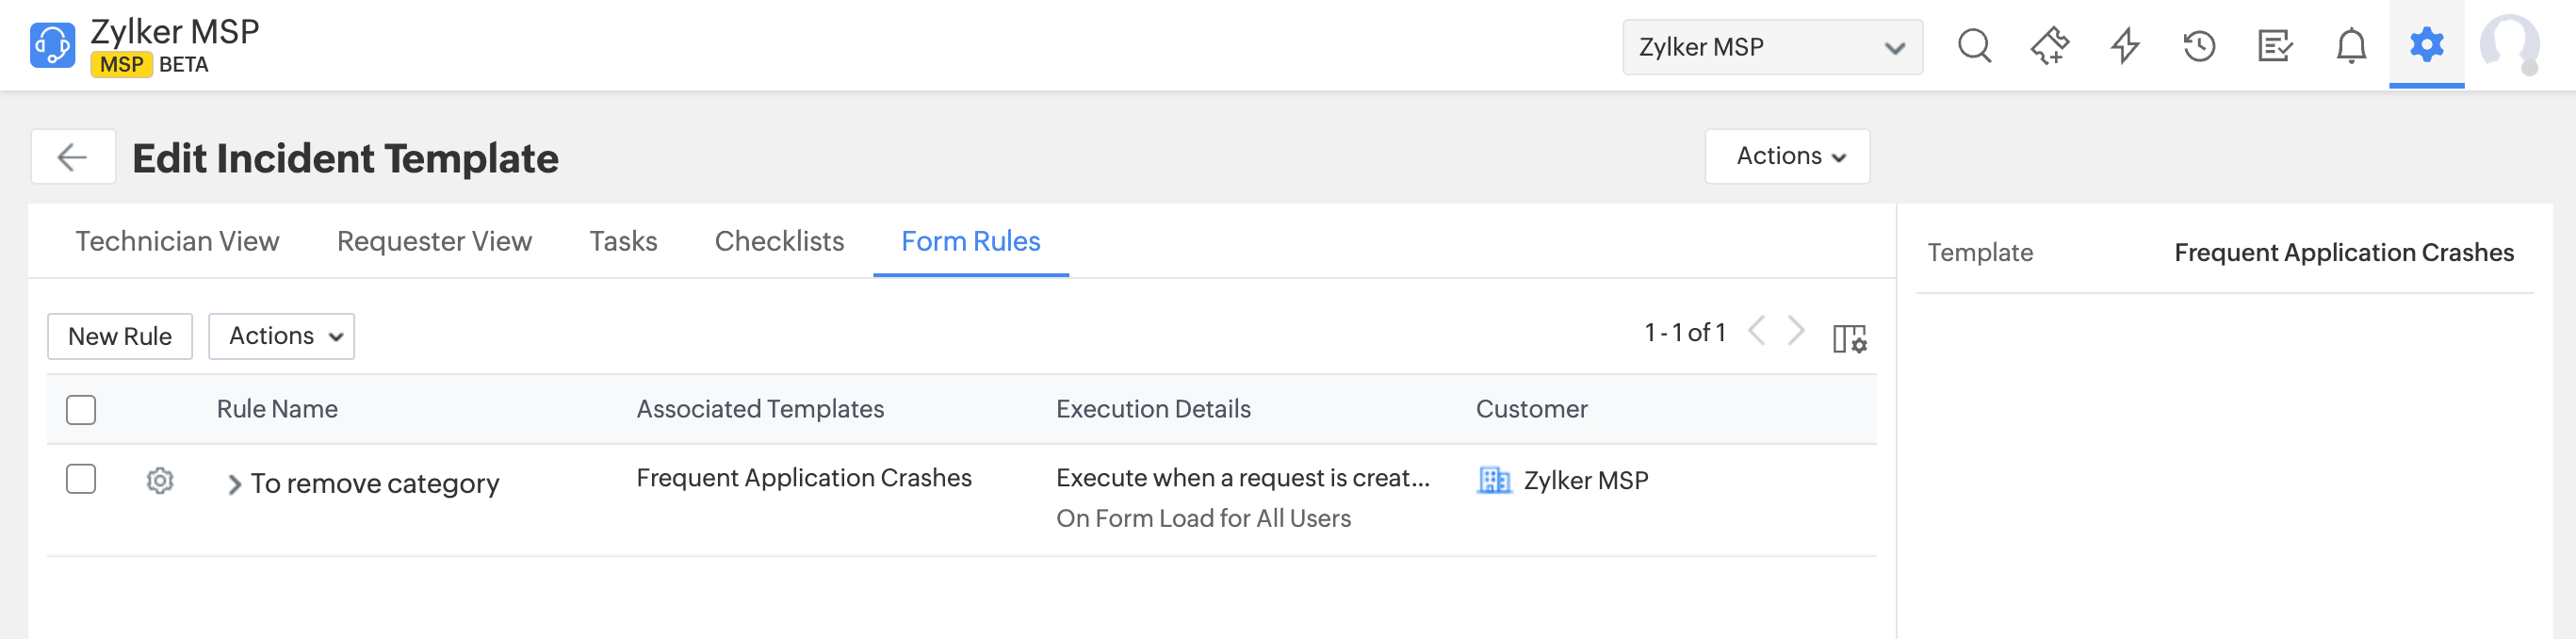Screen dimensions: 2576x639
Task: Open the column chooser icon
Action: (1849, 338)
